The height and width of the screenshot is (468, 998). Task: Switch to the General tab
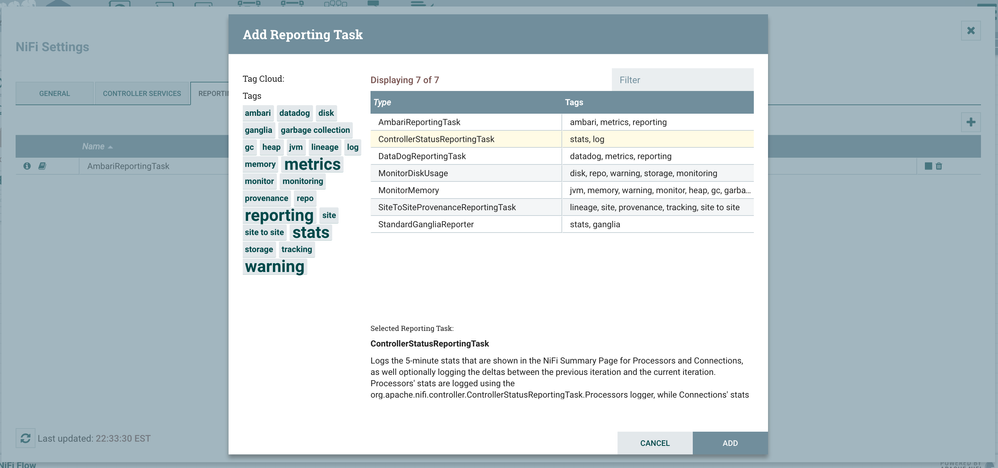pyautogui.click(x=54, y=94)
